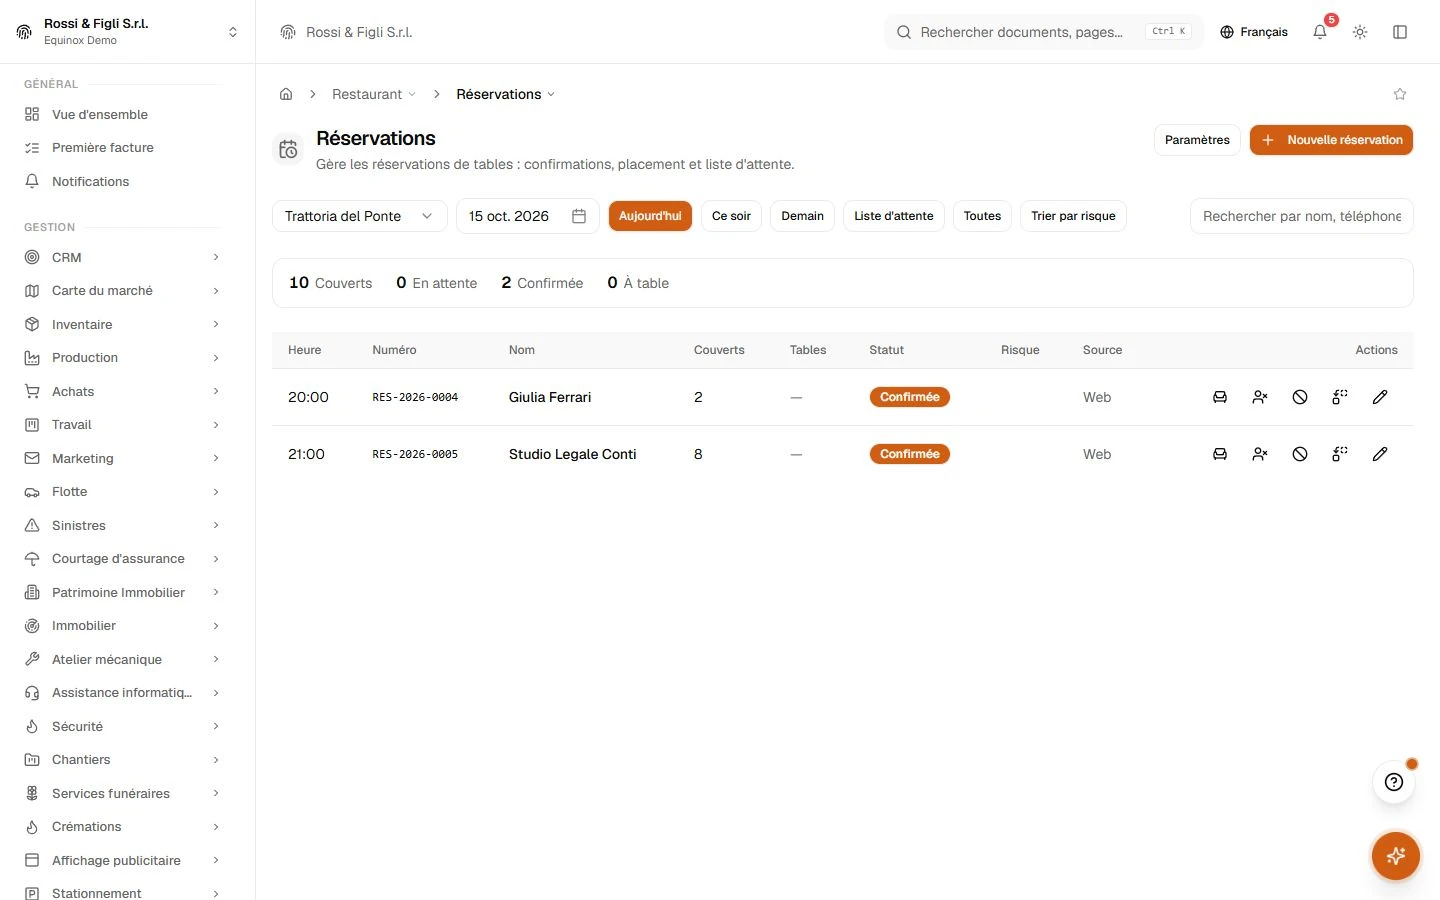Open the help question mark button
The image size is (1440, 900).
[1394, 782]
